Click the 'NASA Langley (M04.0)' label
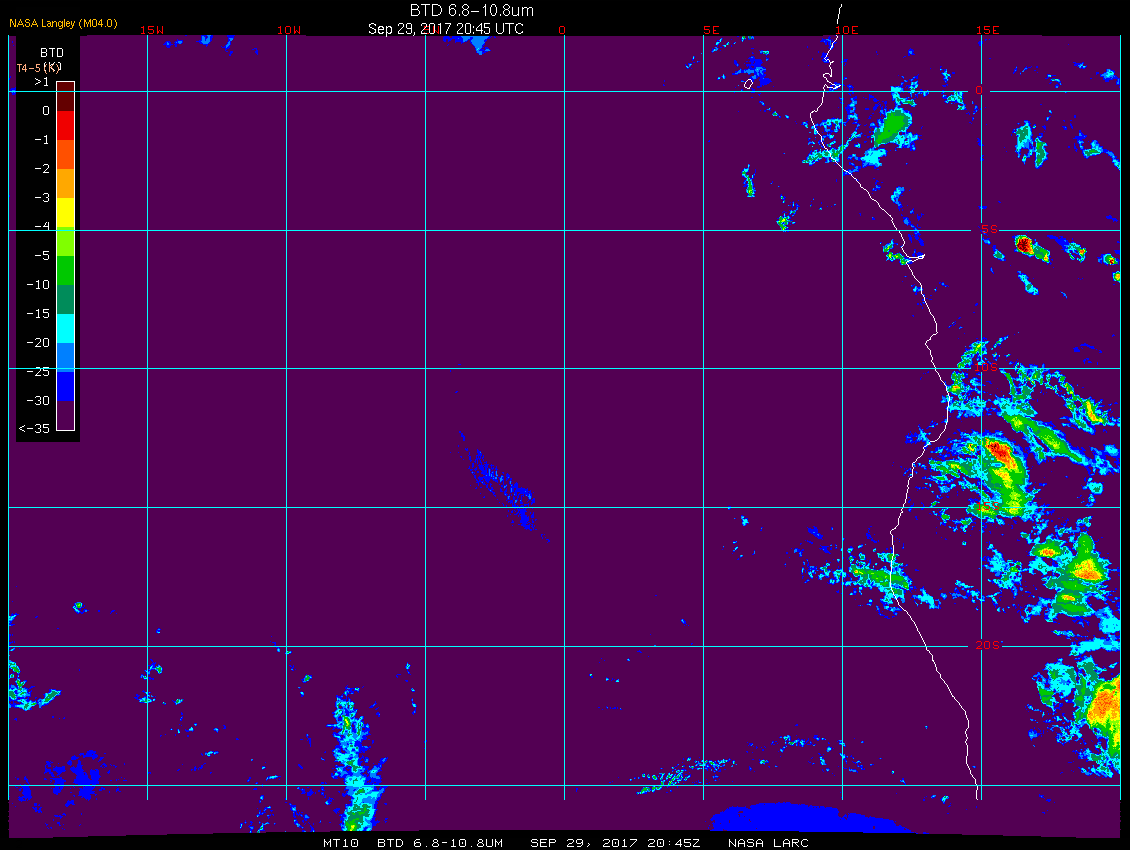The image size is (1130, 850). 63,23
